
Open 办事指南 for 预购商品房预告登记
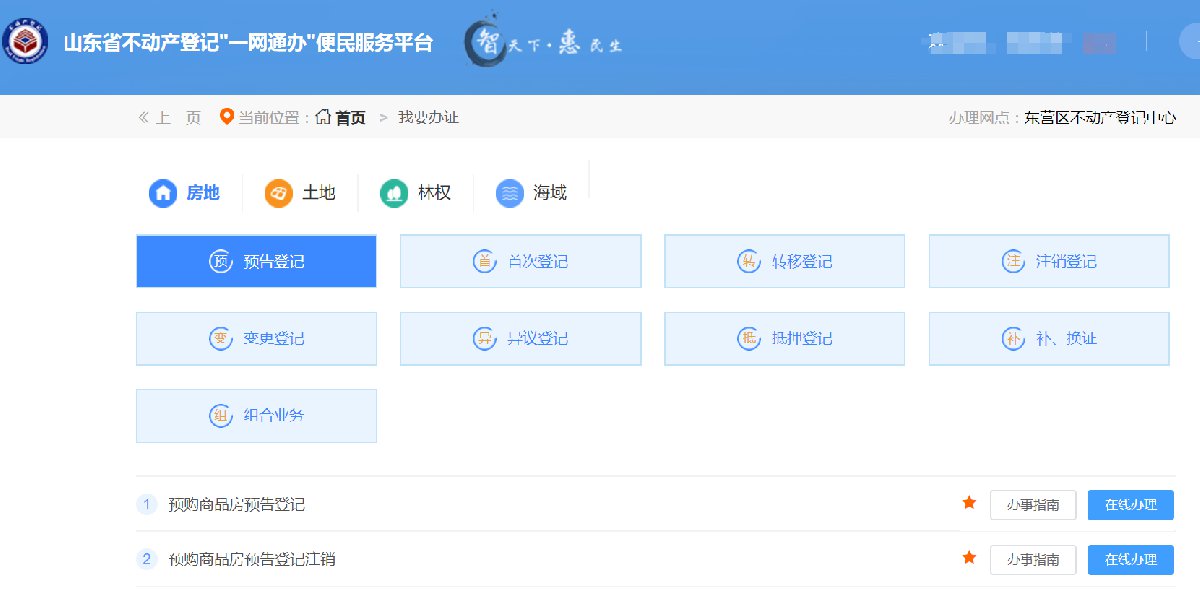coord(1032,505)
